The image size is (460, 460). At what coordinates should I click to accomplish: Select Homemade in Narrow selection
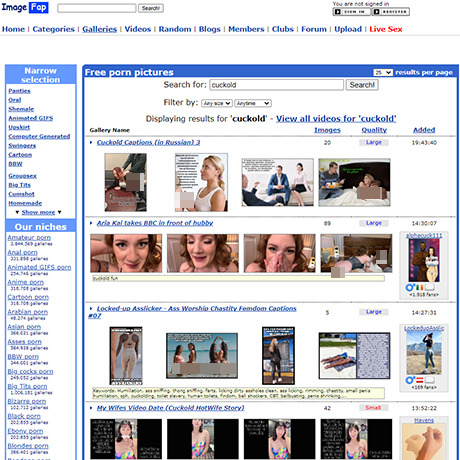(25, 203)
